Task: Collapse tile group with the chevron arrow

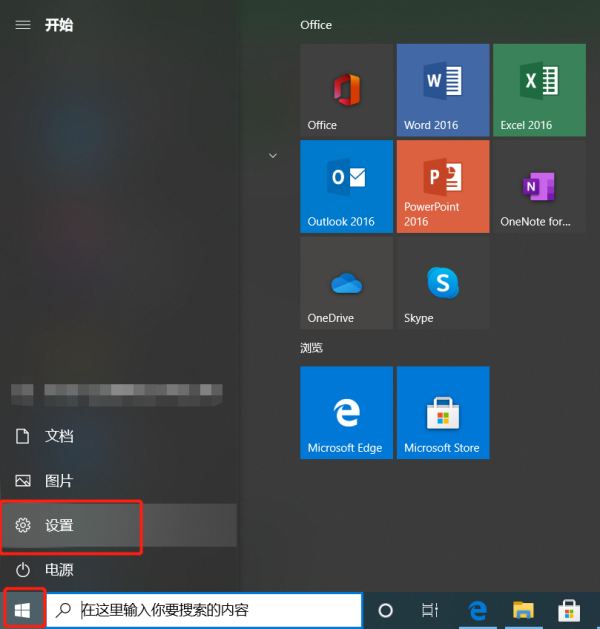Action: coord(273,156)
